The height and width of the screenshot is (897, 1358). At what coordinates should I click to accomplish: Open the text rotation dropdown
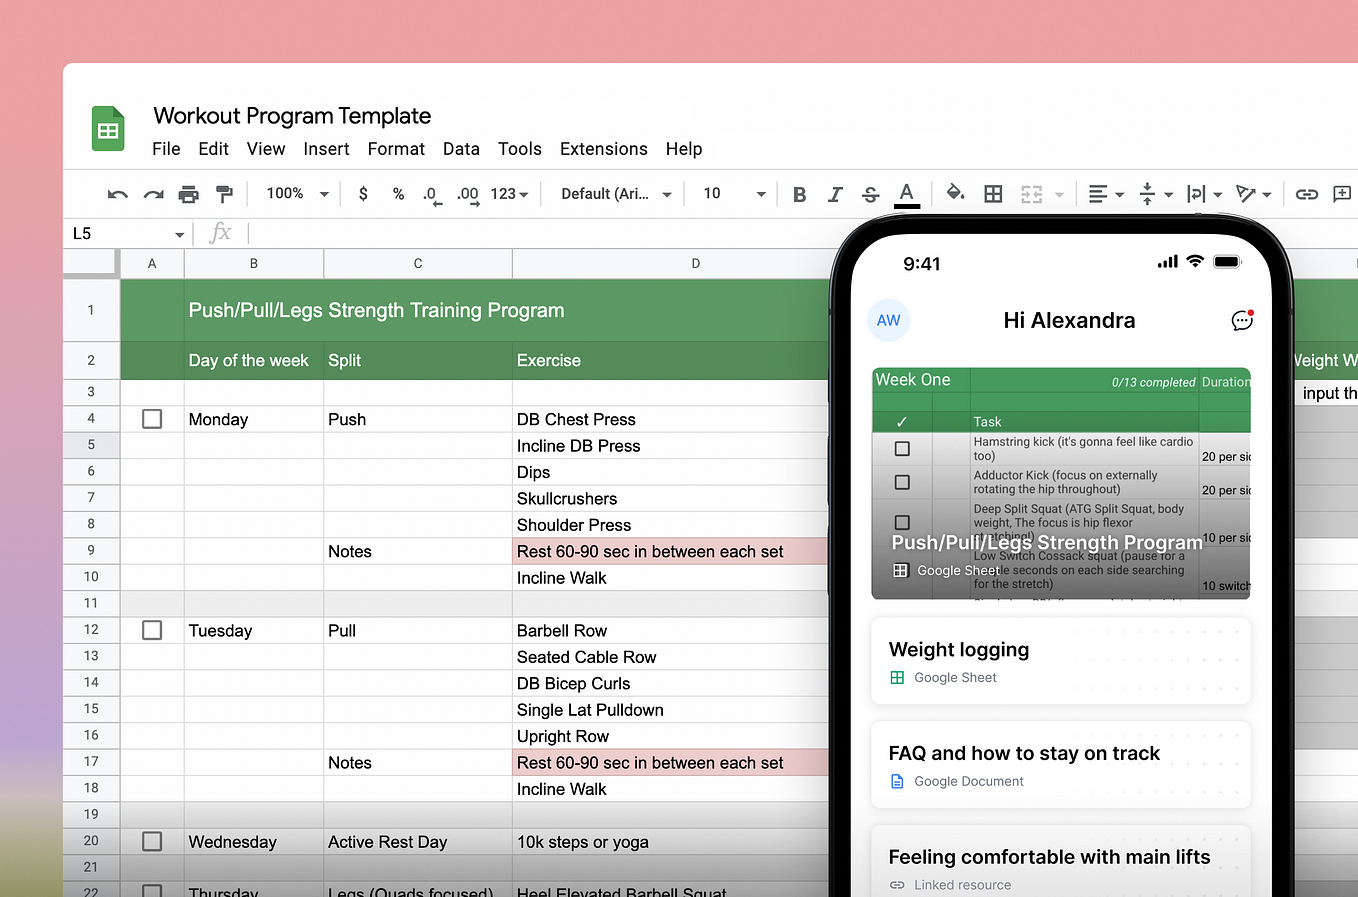[1253, 194]
